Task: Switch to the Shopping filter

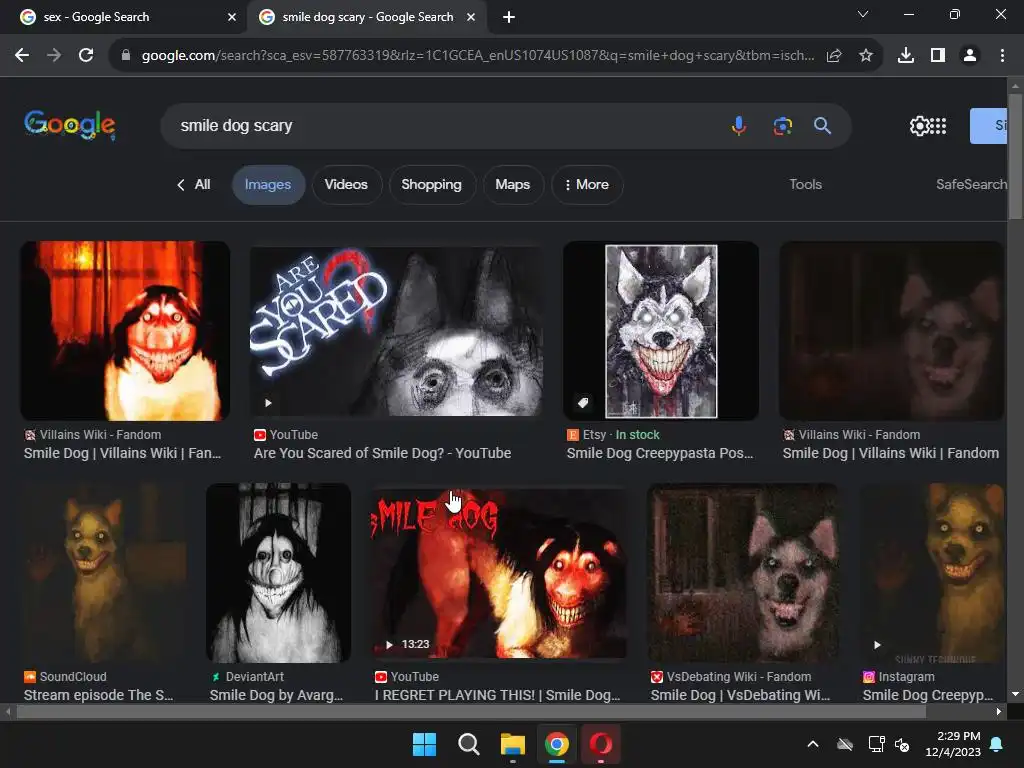Action: coord(432,185)
